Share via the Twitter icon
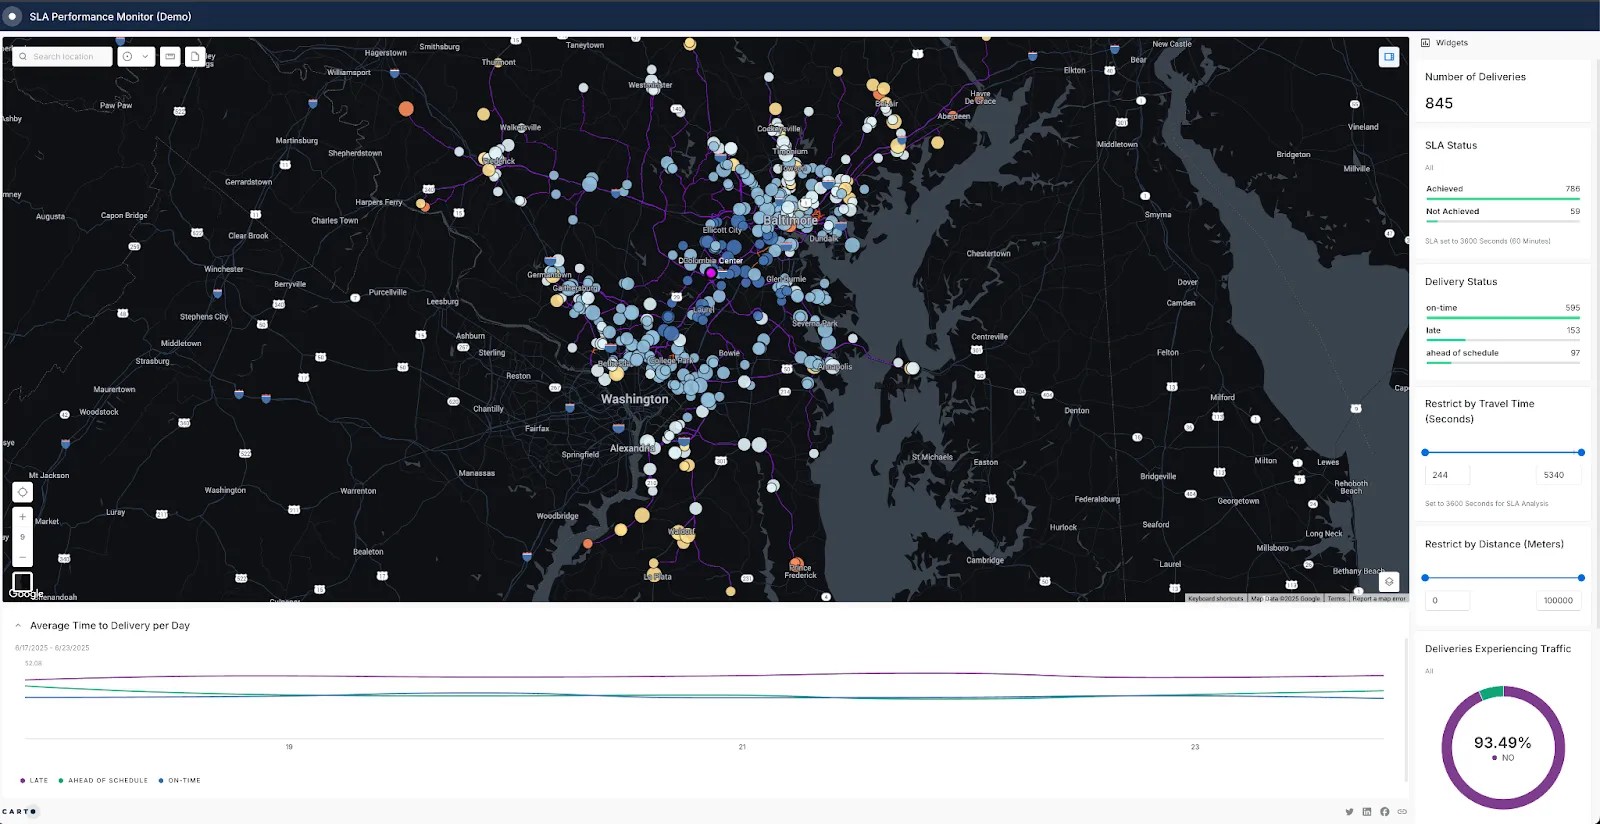1600x824 pixels. tap(1349, 812)
